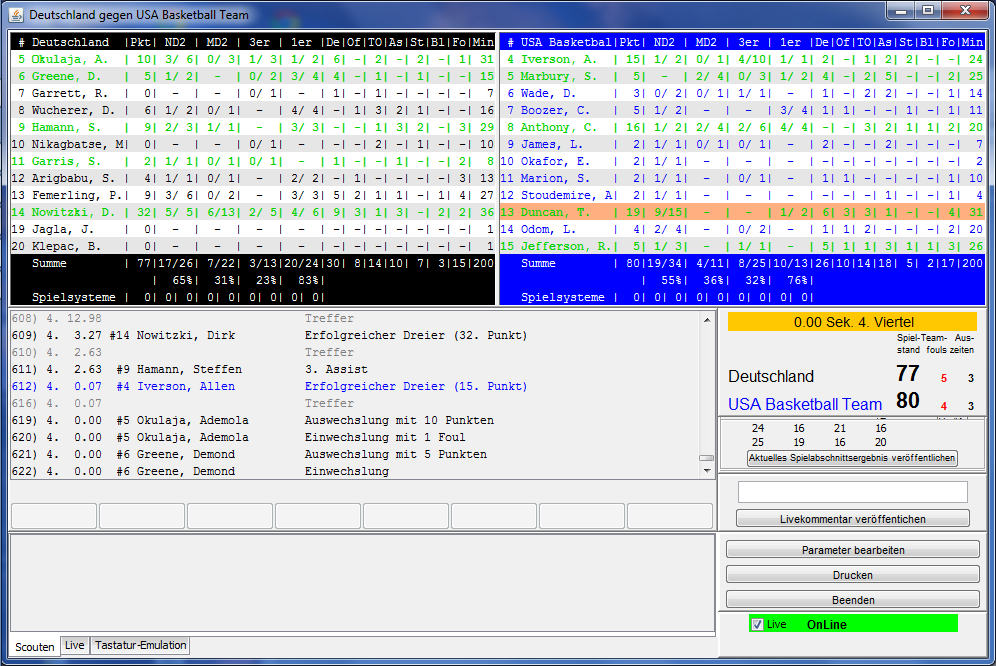Minimize the Deutschland gegen USA window

tap(901, 11)
